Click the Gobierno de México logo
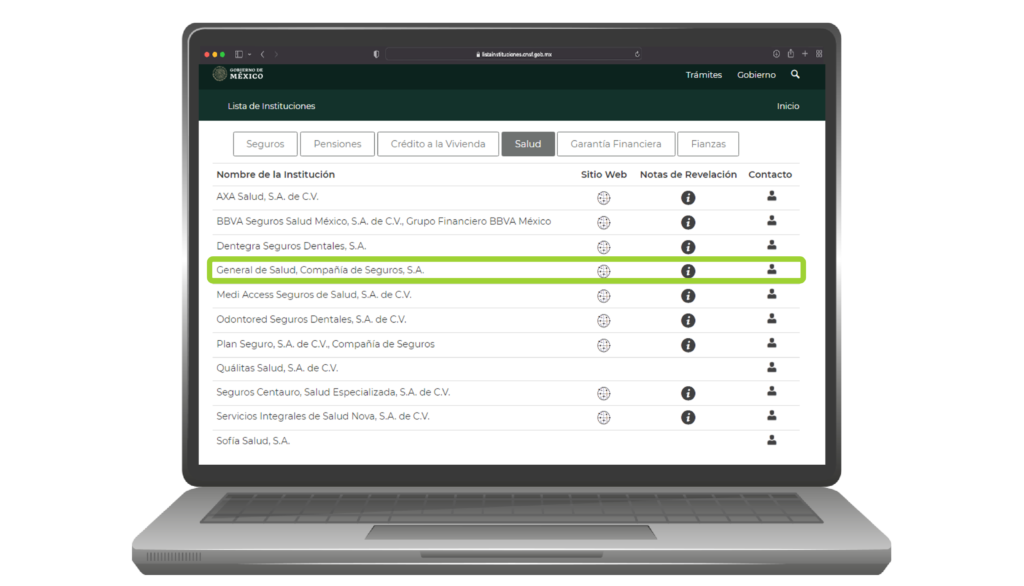The image size is (1024, 586). [x=238, y=74]
